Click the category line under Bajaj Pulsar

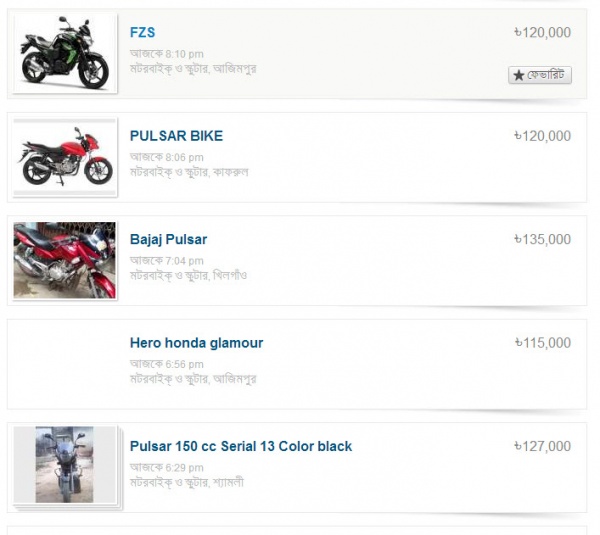click(188, 274)
